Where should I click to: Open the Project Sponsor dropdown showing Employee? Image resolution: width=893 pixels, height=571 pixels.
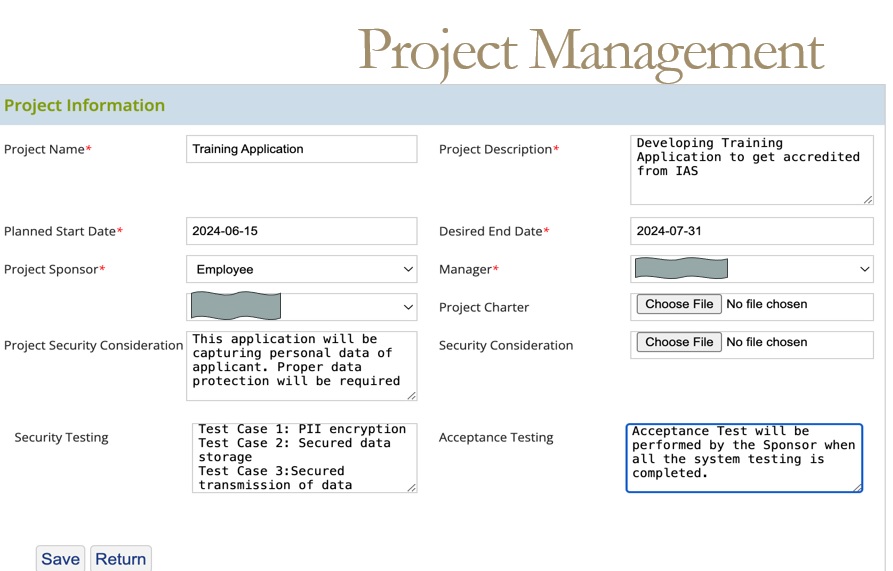click(301, 269)
